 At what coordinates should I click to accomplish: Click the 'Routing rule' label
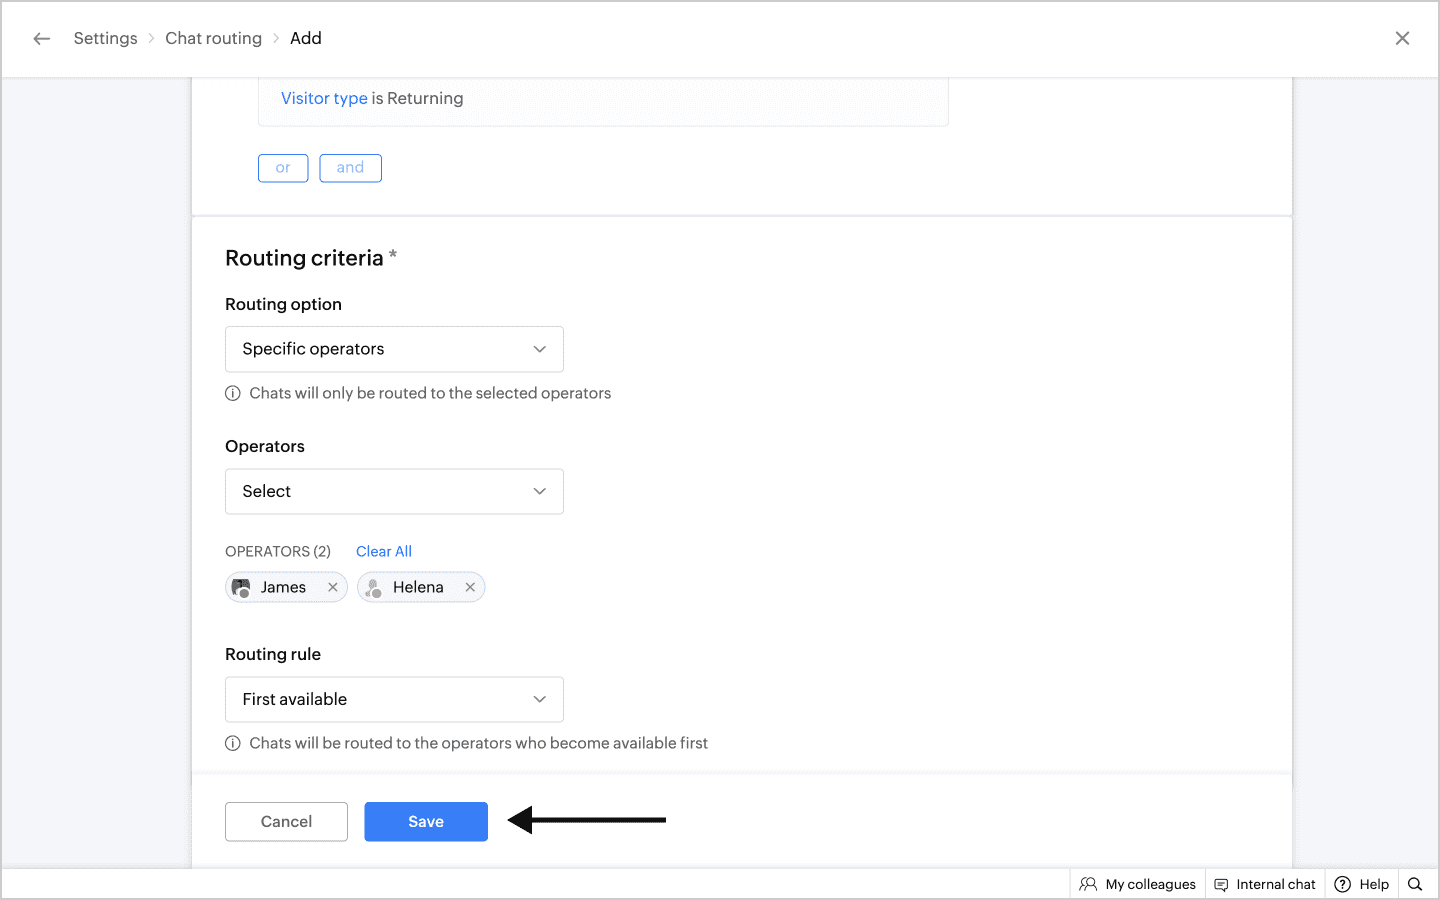click(273, 654)
